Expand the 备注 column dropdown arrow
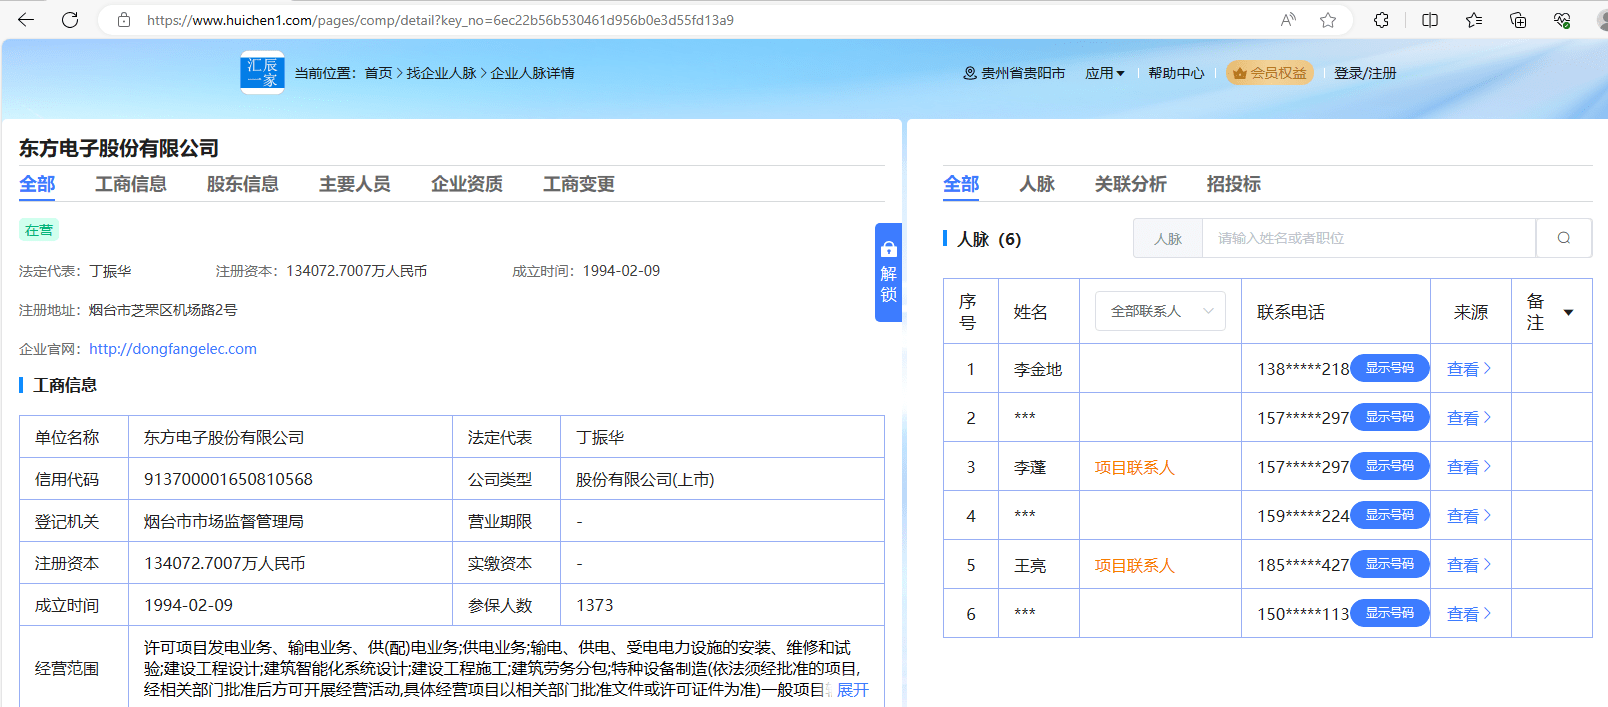Viewport: 1608px width, 707px height. (1568, 312)
